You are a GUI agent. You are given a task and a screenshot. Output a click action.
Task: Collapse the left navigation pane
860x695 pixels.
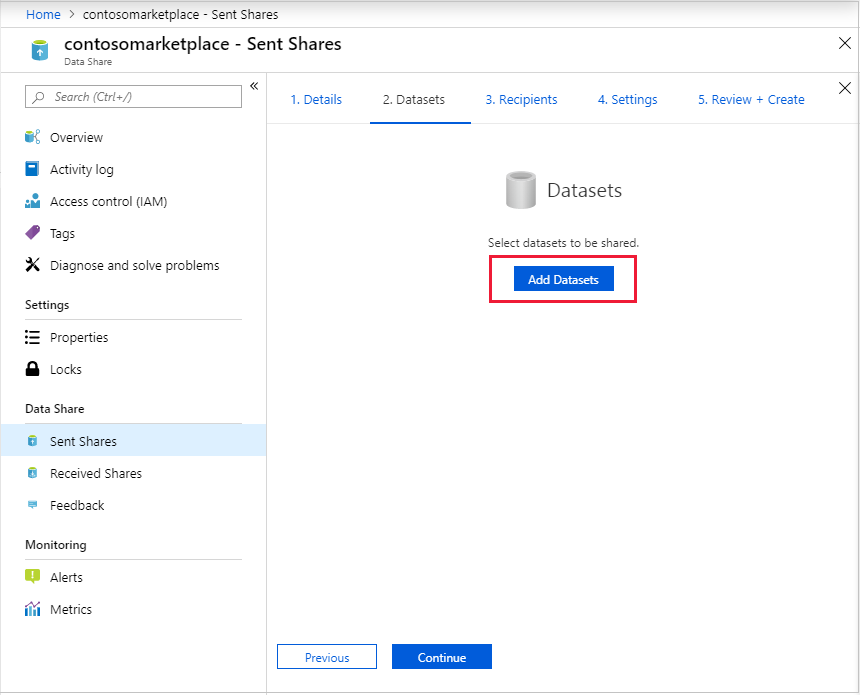point(254,86)
